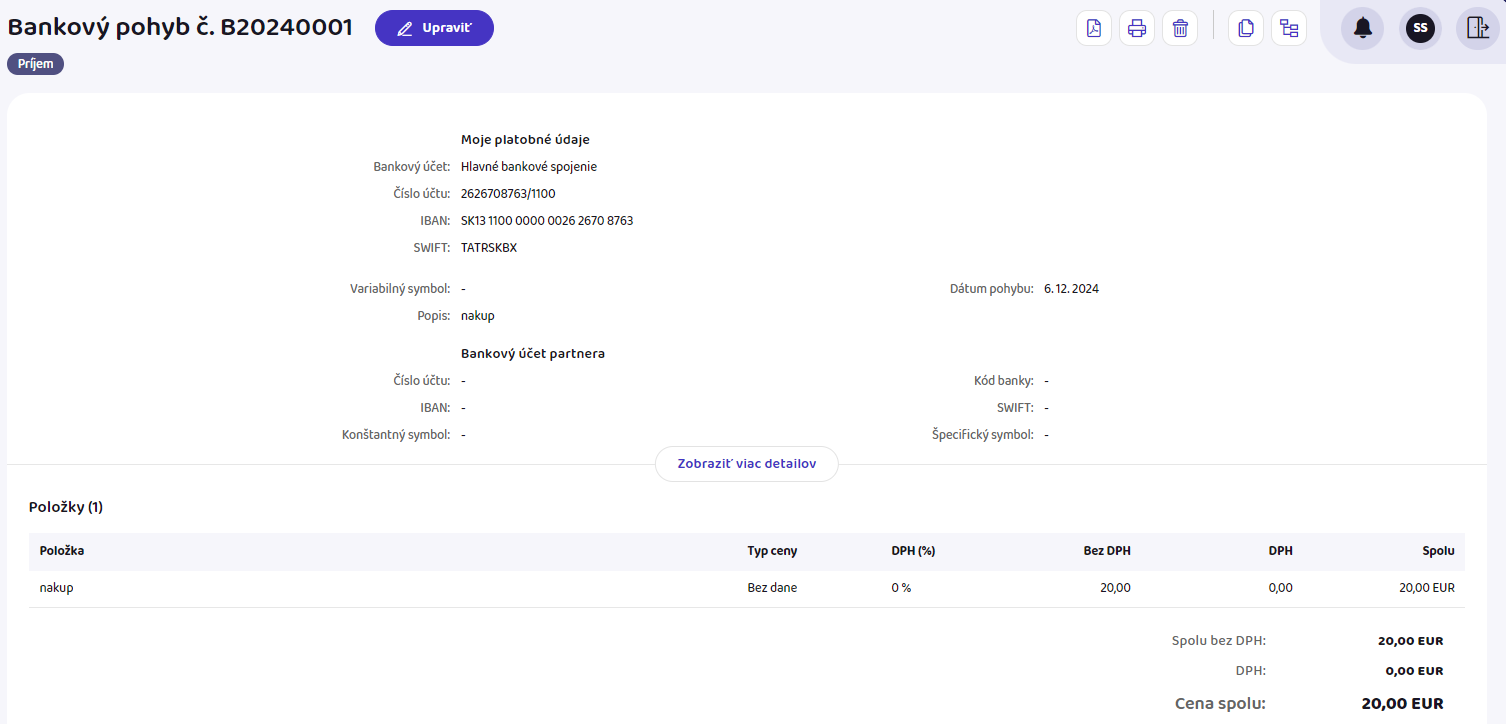
Task: Log out using the door exit icon
Action: [x=1477, y=28]
